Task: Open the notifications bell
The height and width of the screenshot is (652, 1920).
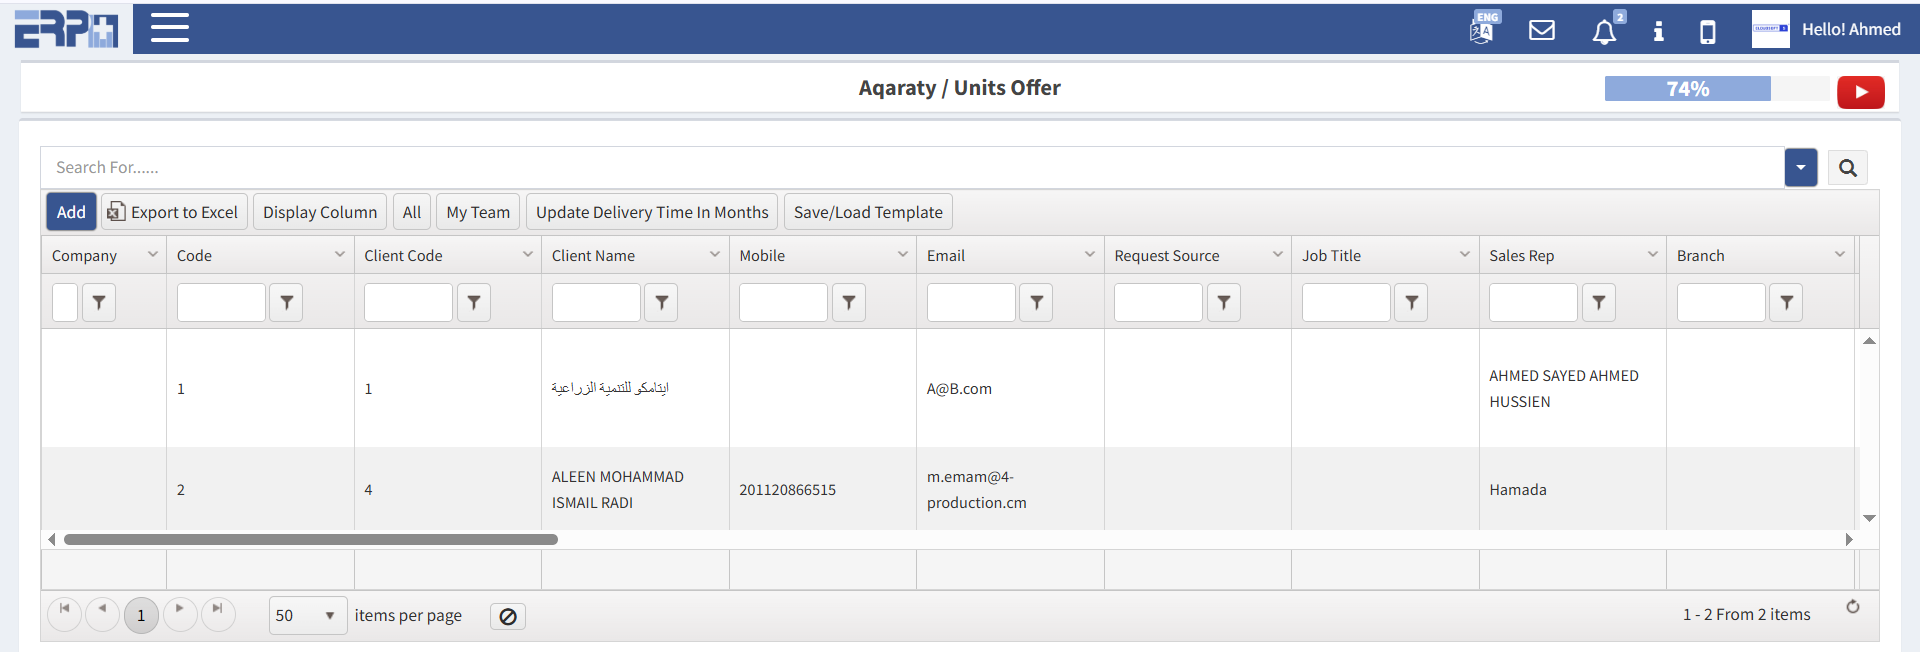Action: 1604,32
